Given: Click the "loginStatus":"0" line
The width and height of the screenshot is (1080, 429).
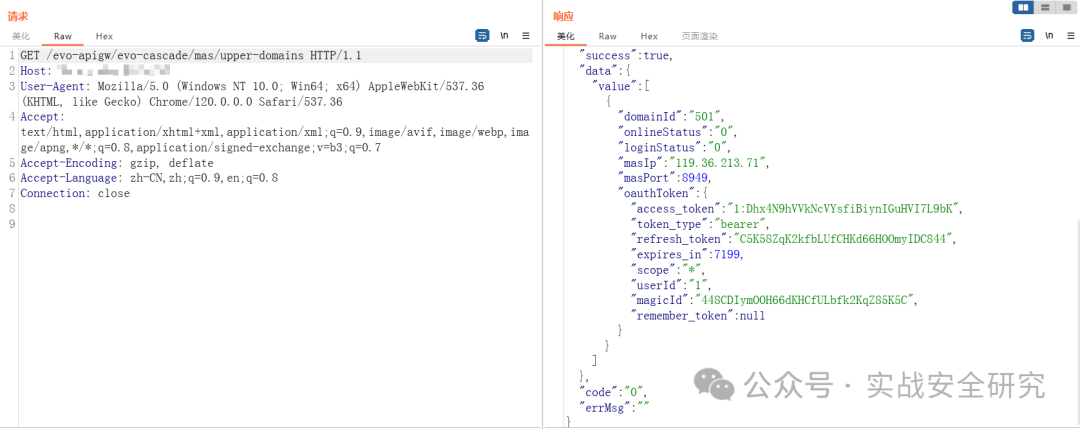Looking at the screenshot, I should (674, 147).
